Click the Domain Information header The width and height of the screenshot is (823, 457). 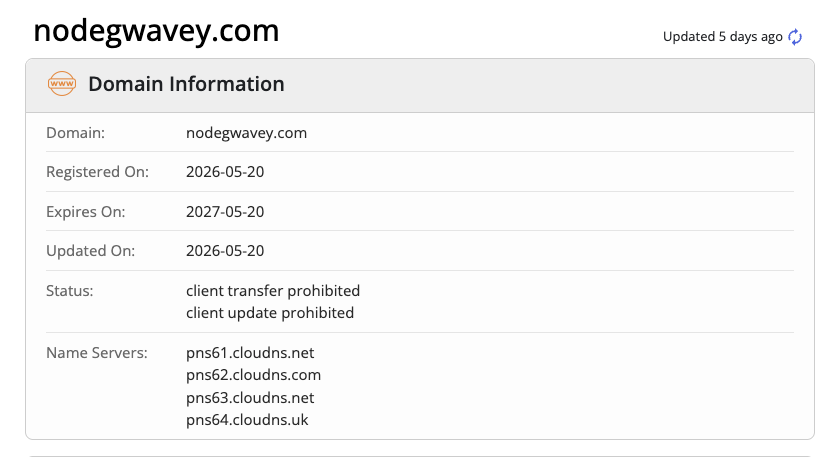(186, 84)
